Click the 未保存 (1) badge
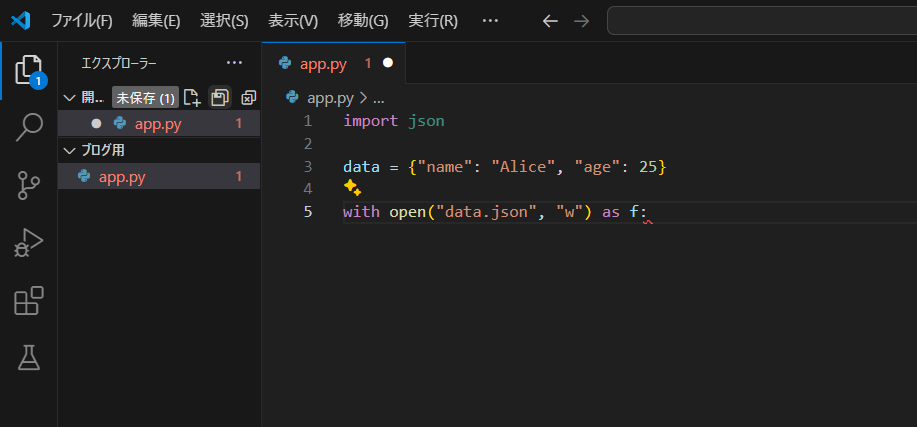This screenshot has height=427, width=917. [x=146, y=98]
